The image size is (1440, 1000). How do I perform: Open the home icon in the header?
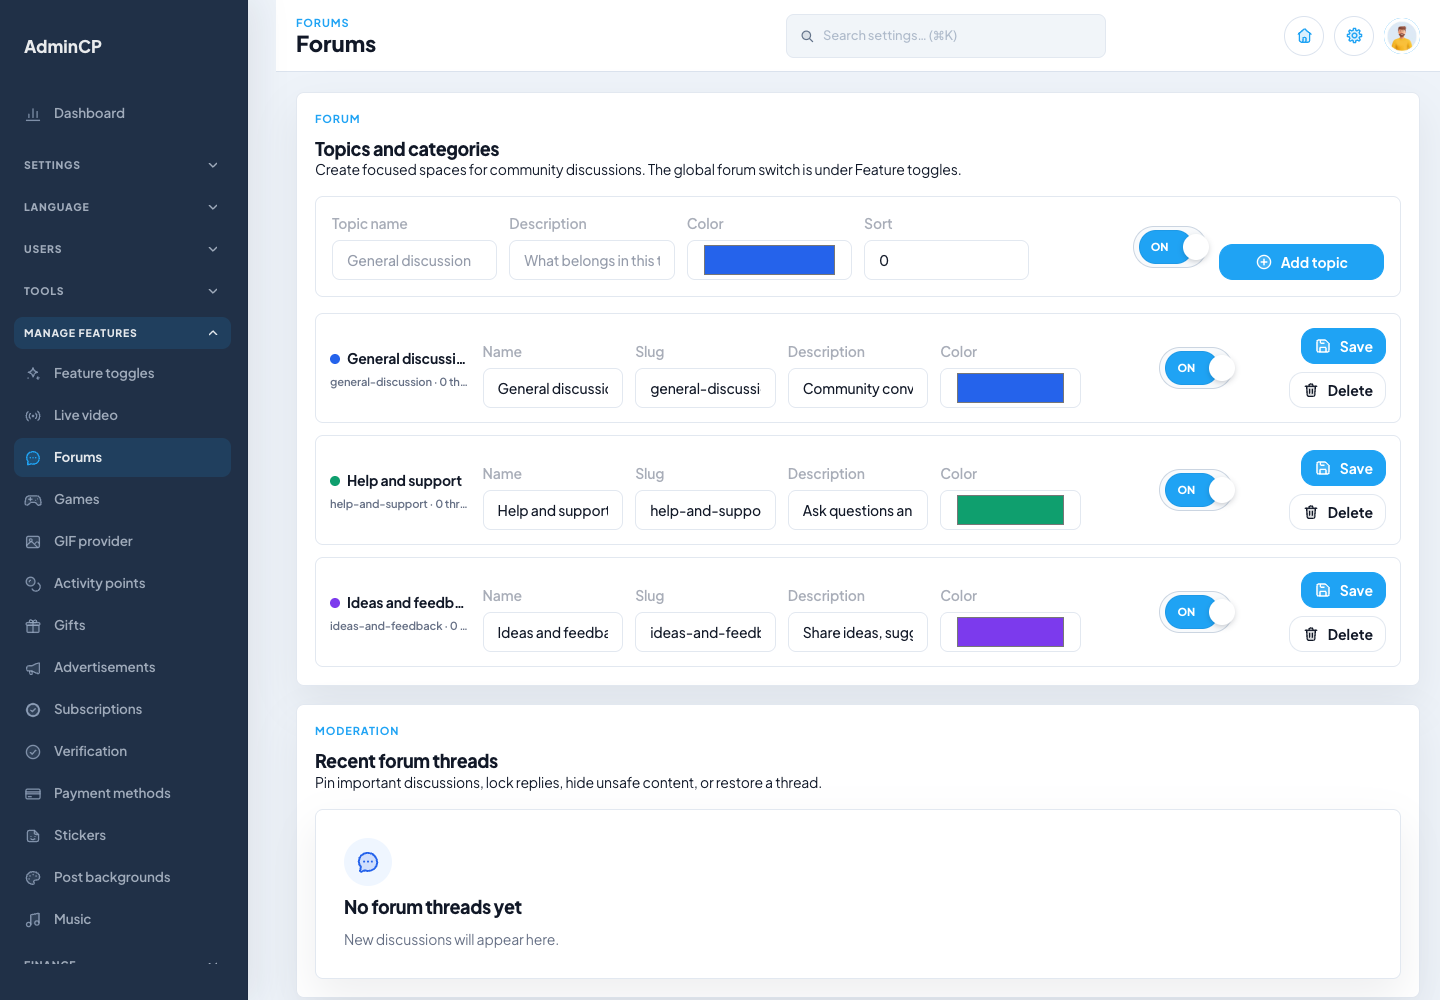point(1304,36)
